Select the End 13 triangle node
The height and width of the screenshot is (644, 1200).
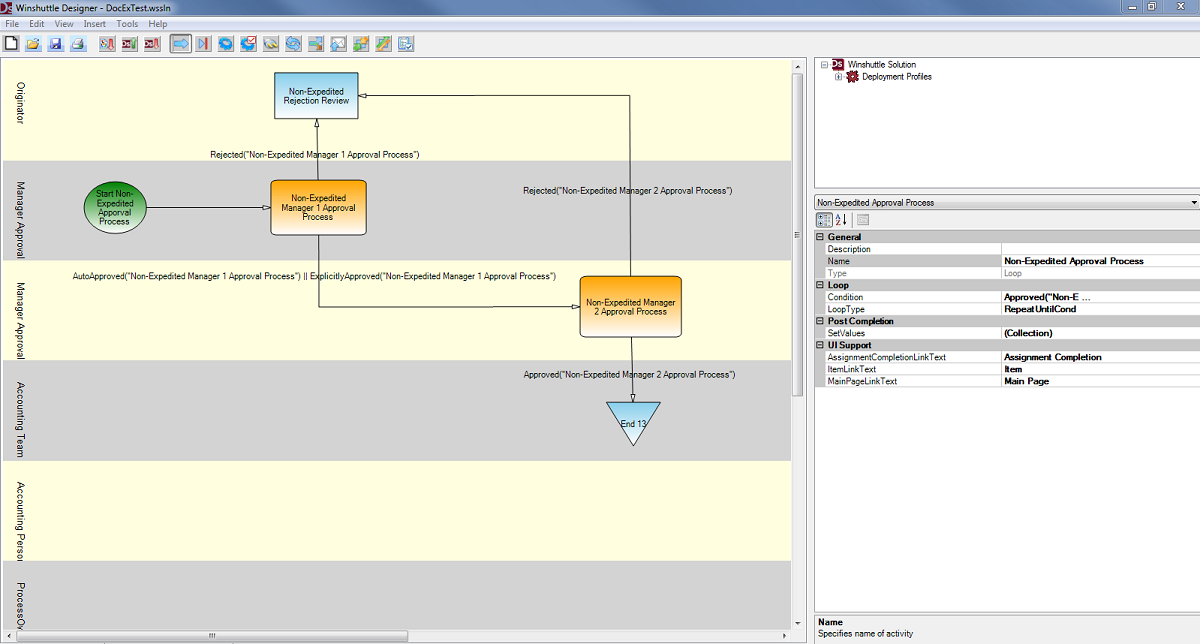pyautogui.click(x=633, y=422)
